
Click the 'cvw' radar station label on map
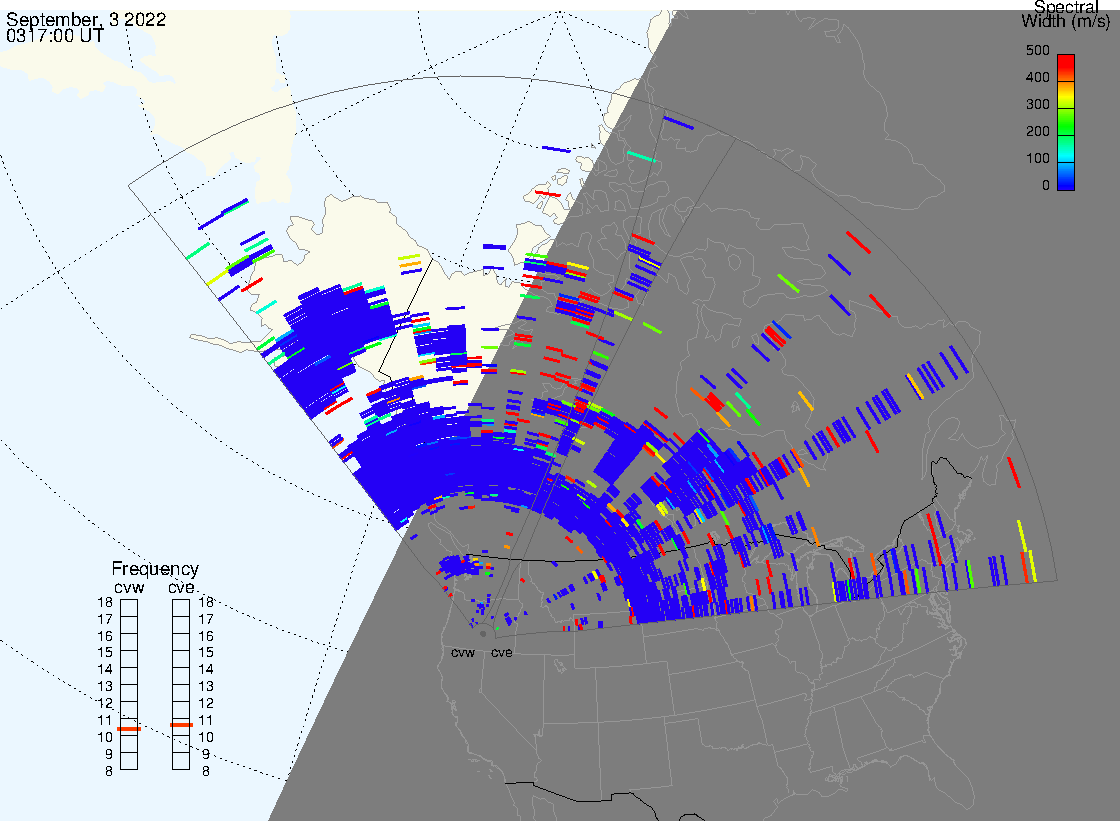(x=463, y=653)
